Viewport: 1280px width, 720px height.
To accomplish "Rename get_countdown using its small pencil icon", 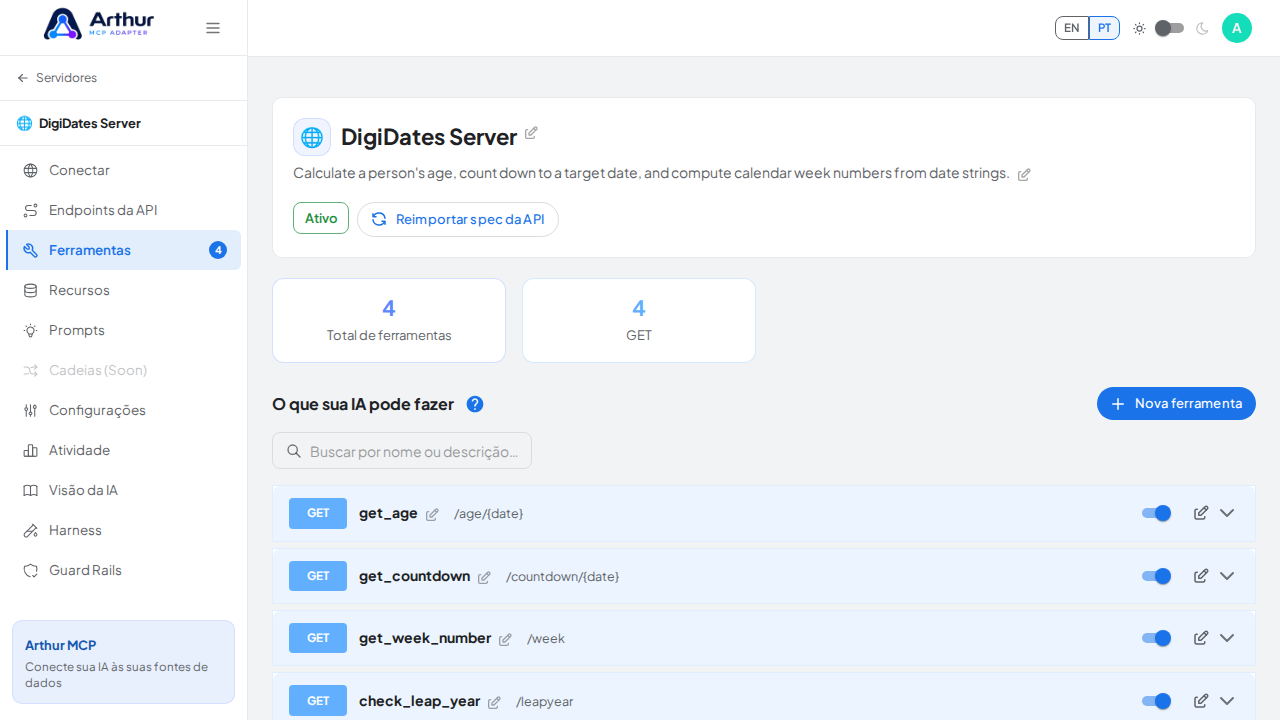I will coord(484,577).
